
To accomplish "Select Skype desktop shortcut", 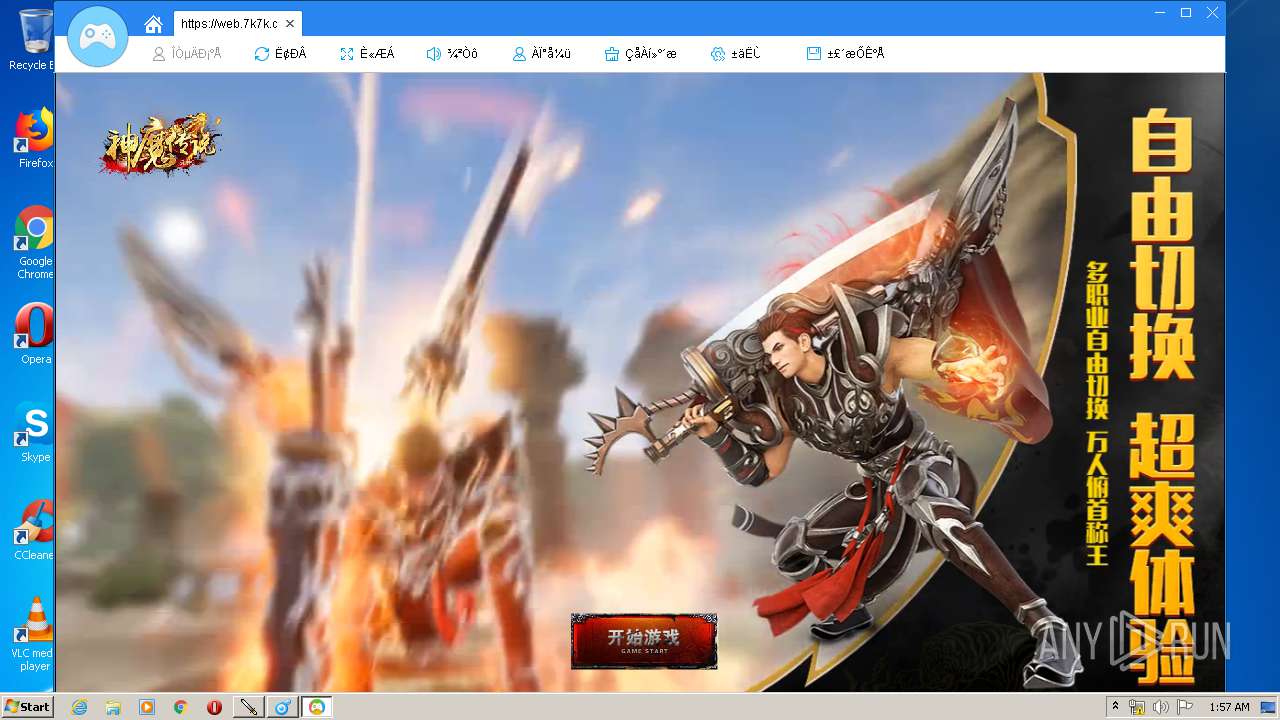I will pyautogui.click(x=35, y=432).
